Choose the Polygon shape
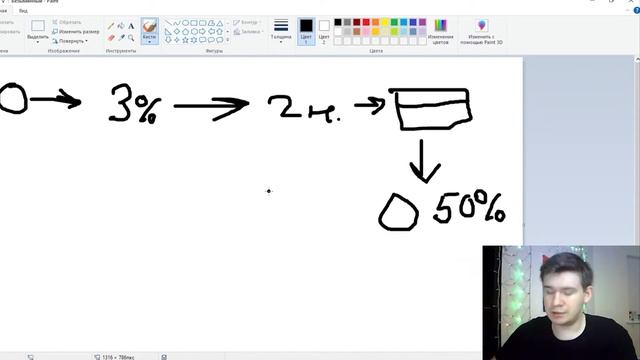The image size is (640, 360). [x=211, y=23]
